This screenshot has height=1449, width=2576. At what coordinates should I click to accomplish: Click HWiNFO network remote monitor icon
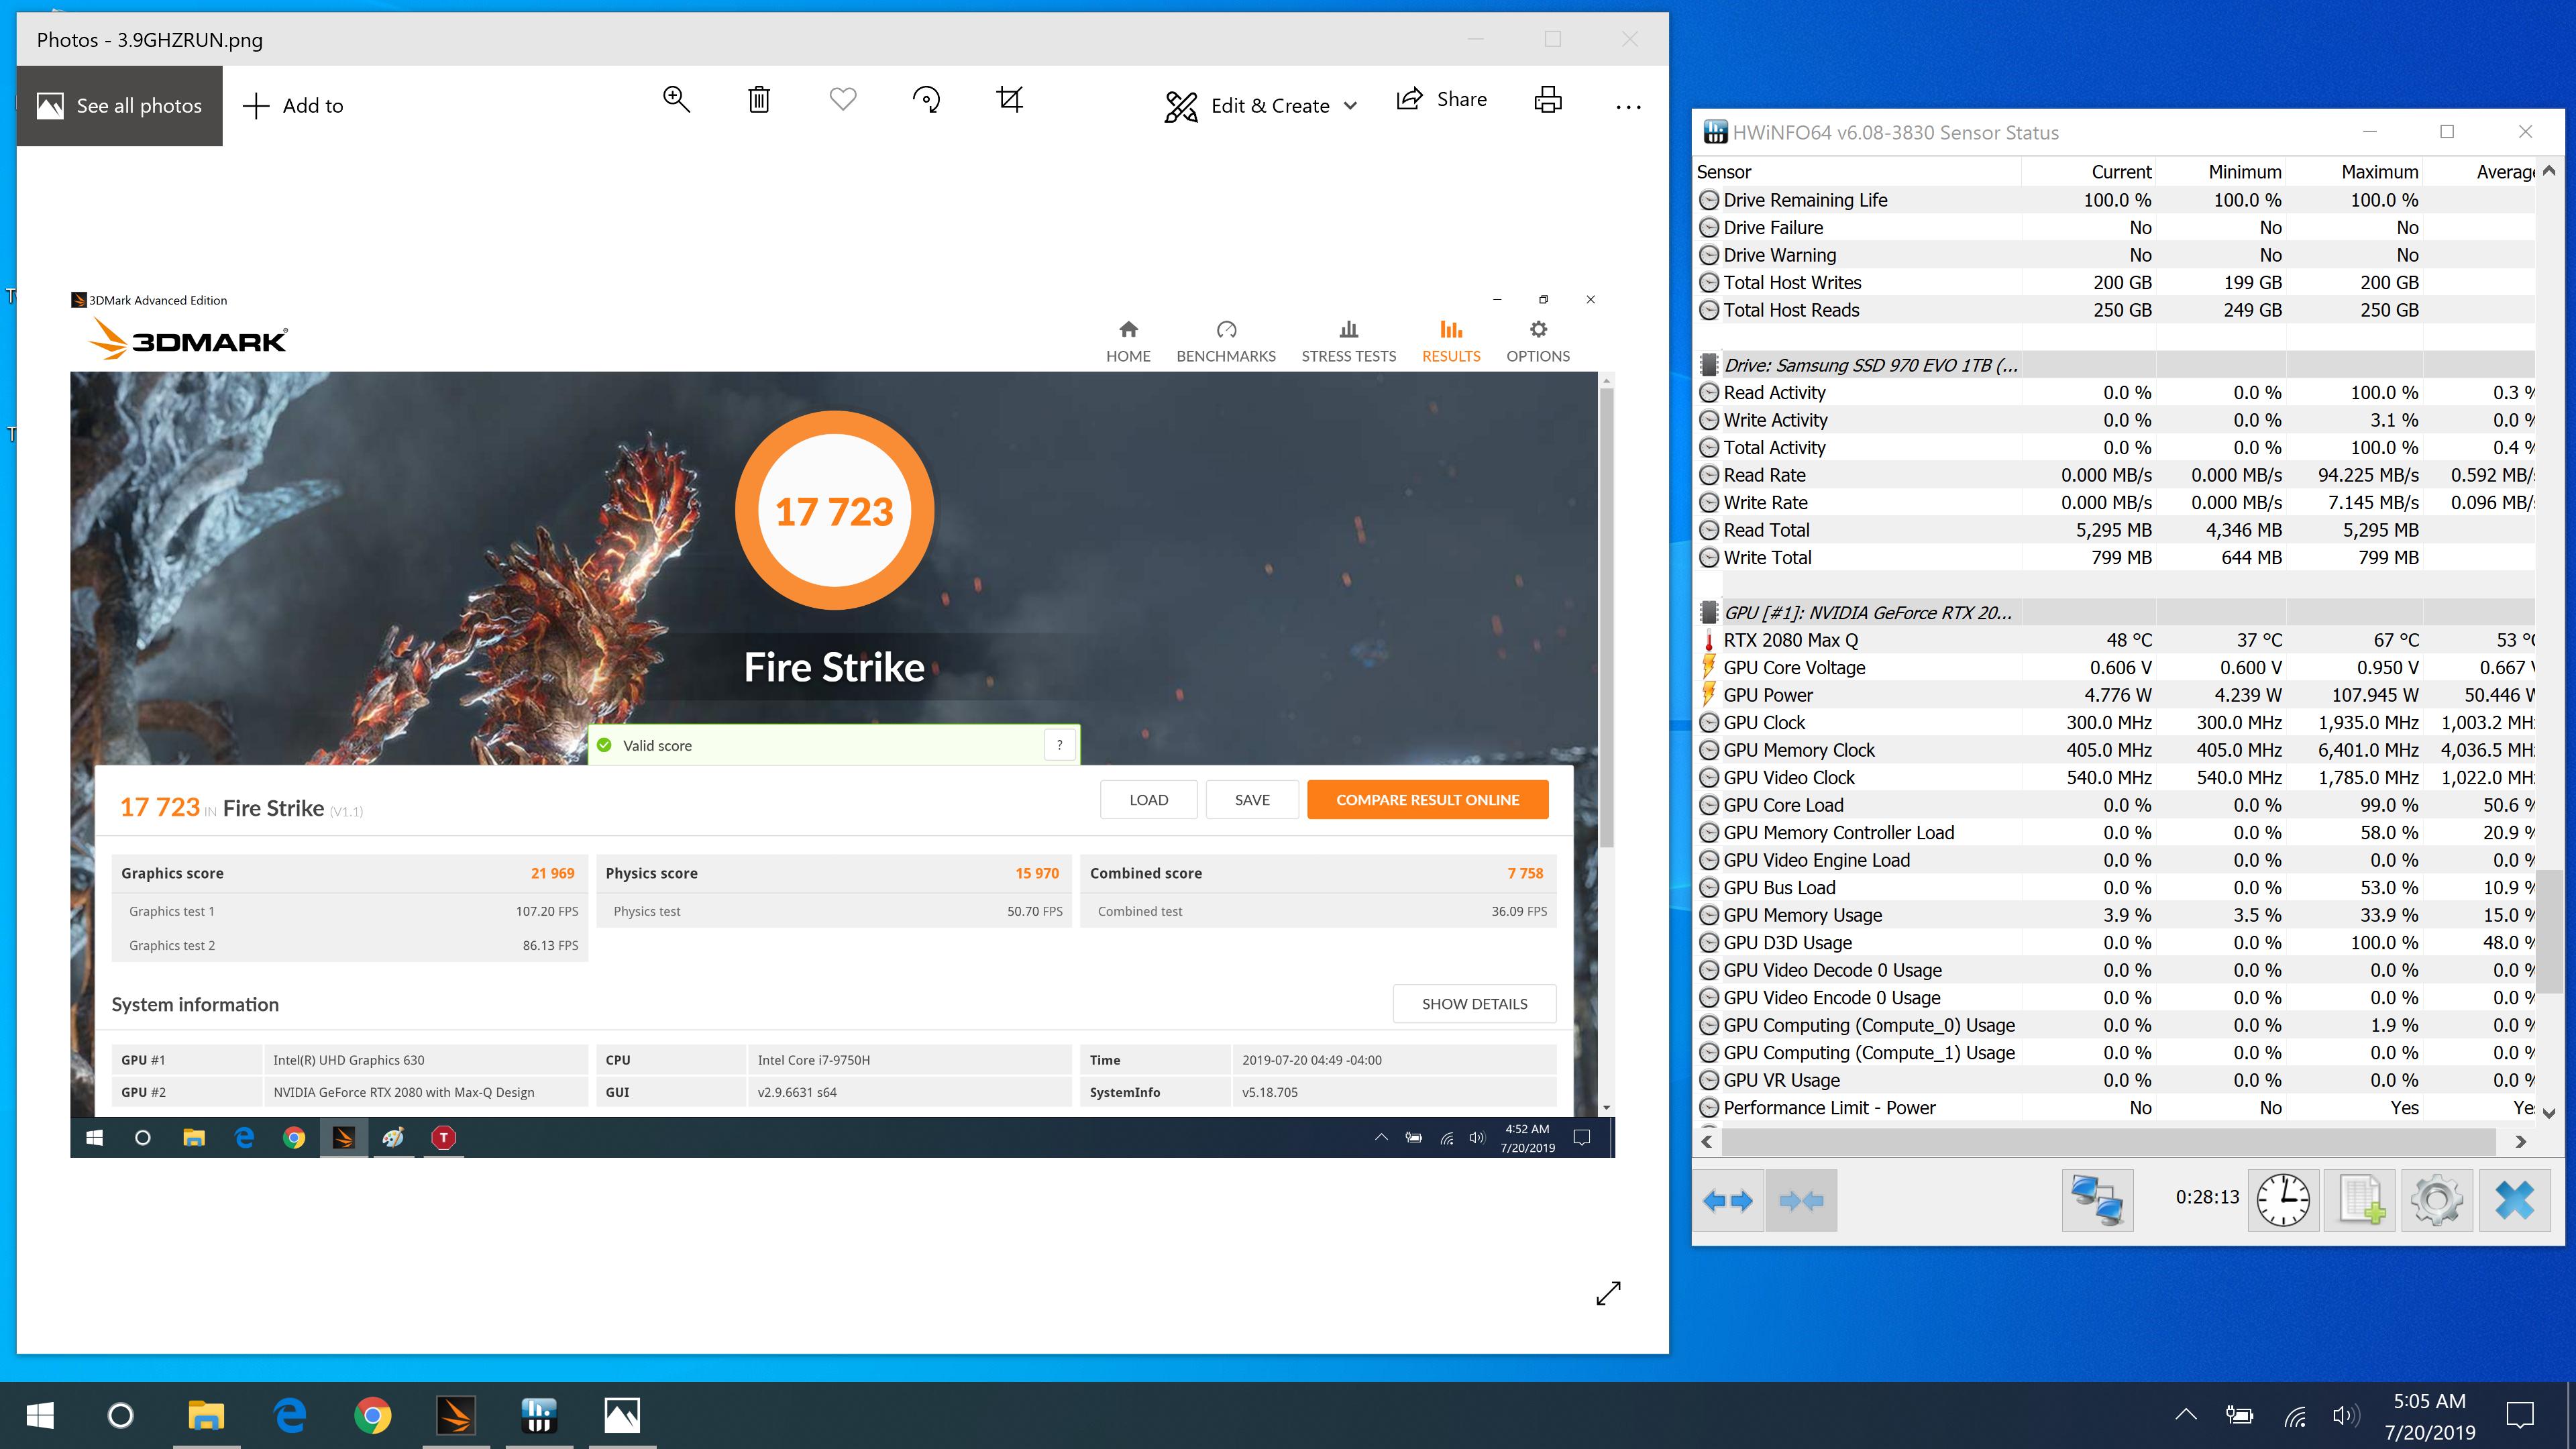(x=2097, y=1199)
